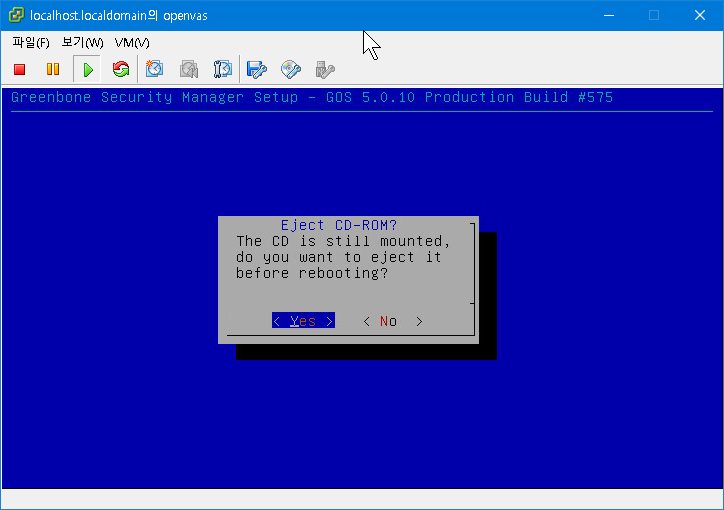This screenshot has height=510, width=724.
Task: Open the 보기(W) menu
Action: pyautogui.click(x=83, y=43)
